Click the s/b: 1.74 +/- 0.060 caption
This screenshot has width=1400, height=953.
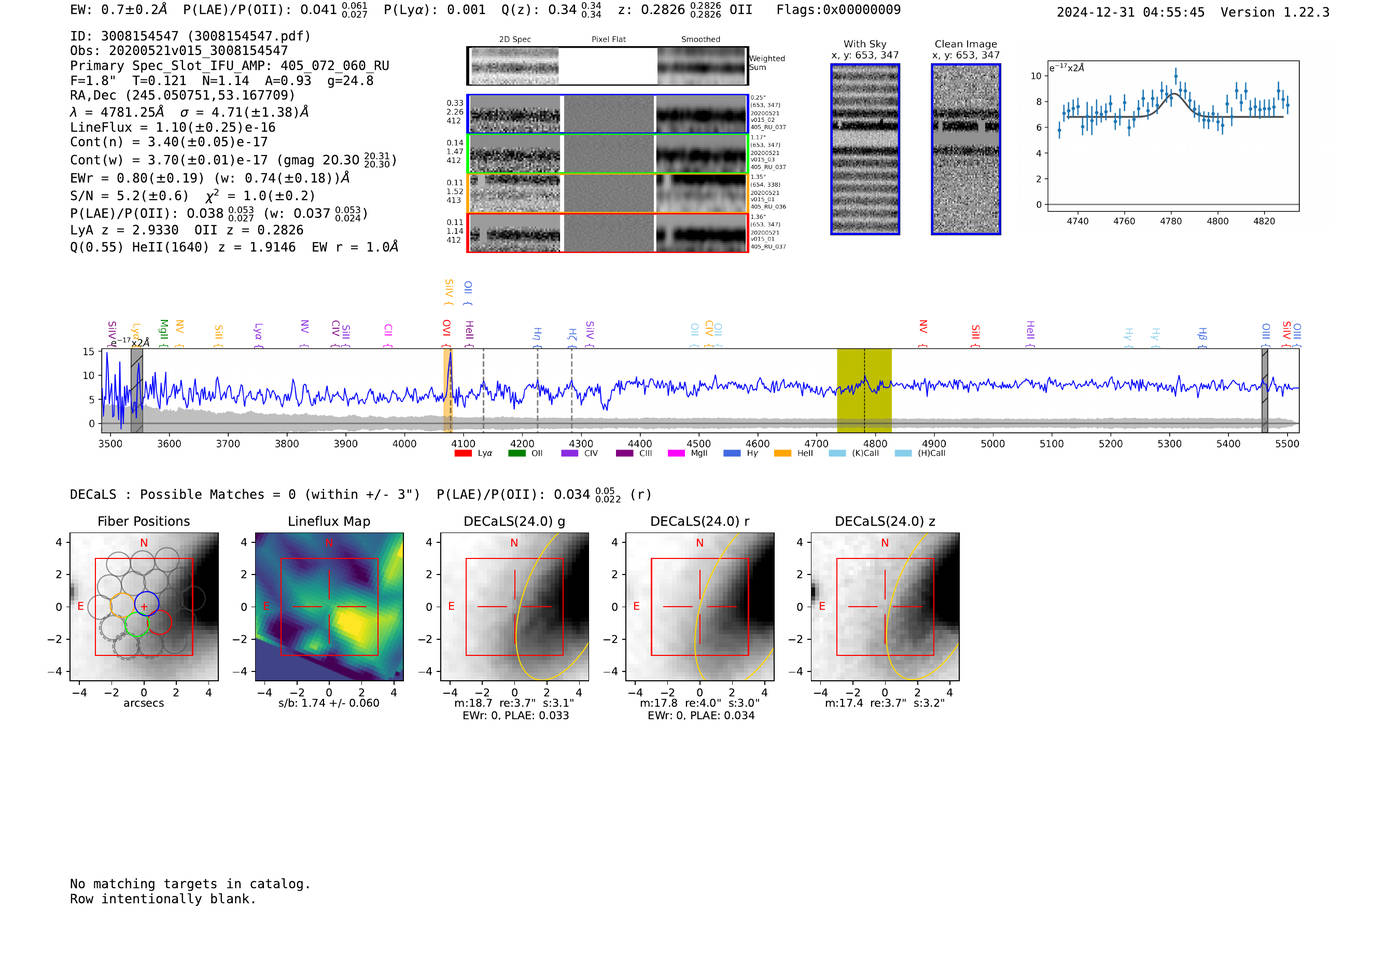(329, 703)
